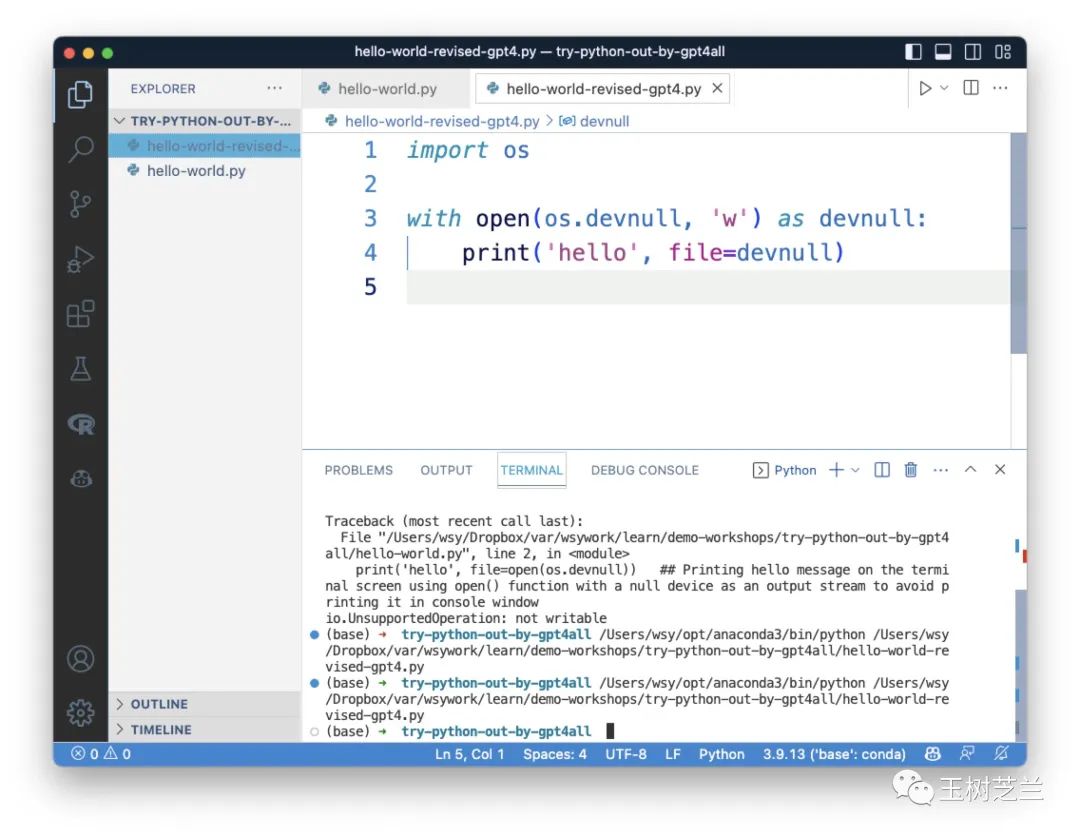Change encoding via UTF-8 status item
The width and height of the screenshot is (1080, 837).
[625, 754]
